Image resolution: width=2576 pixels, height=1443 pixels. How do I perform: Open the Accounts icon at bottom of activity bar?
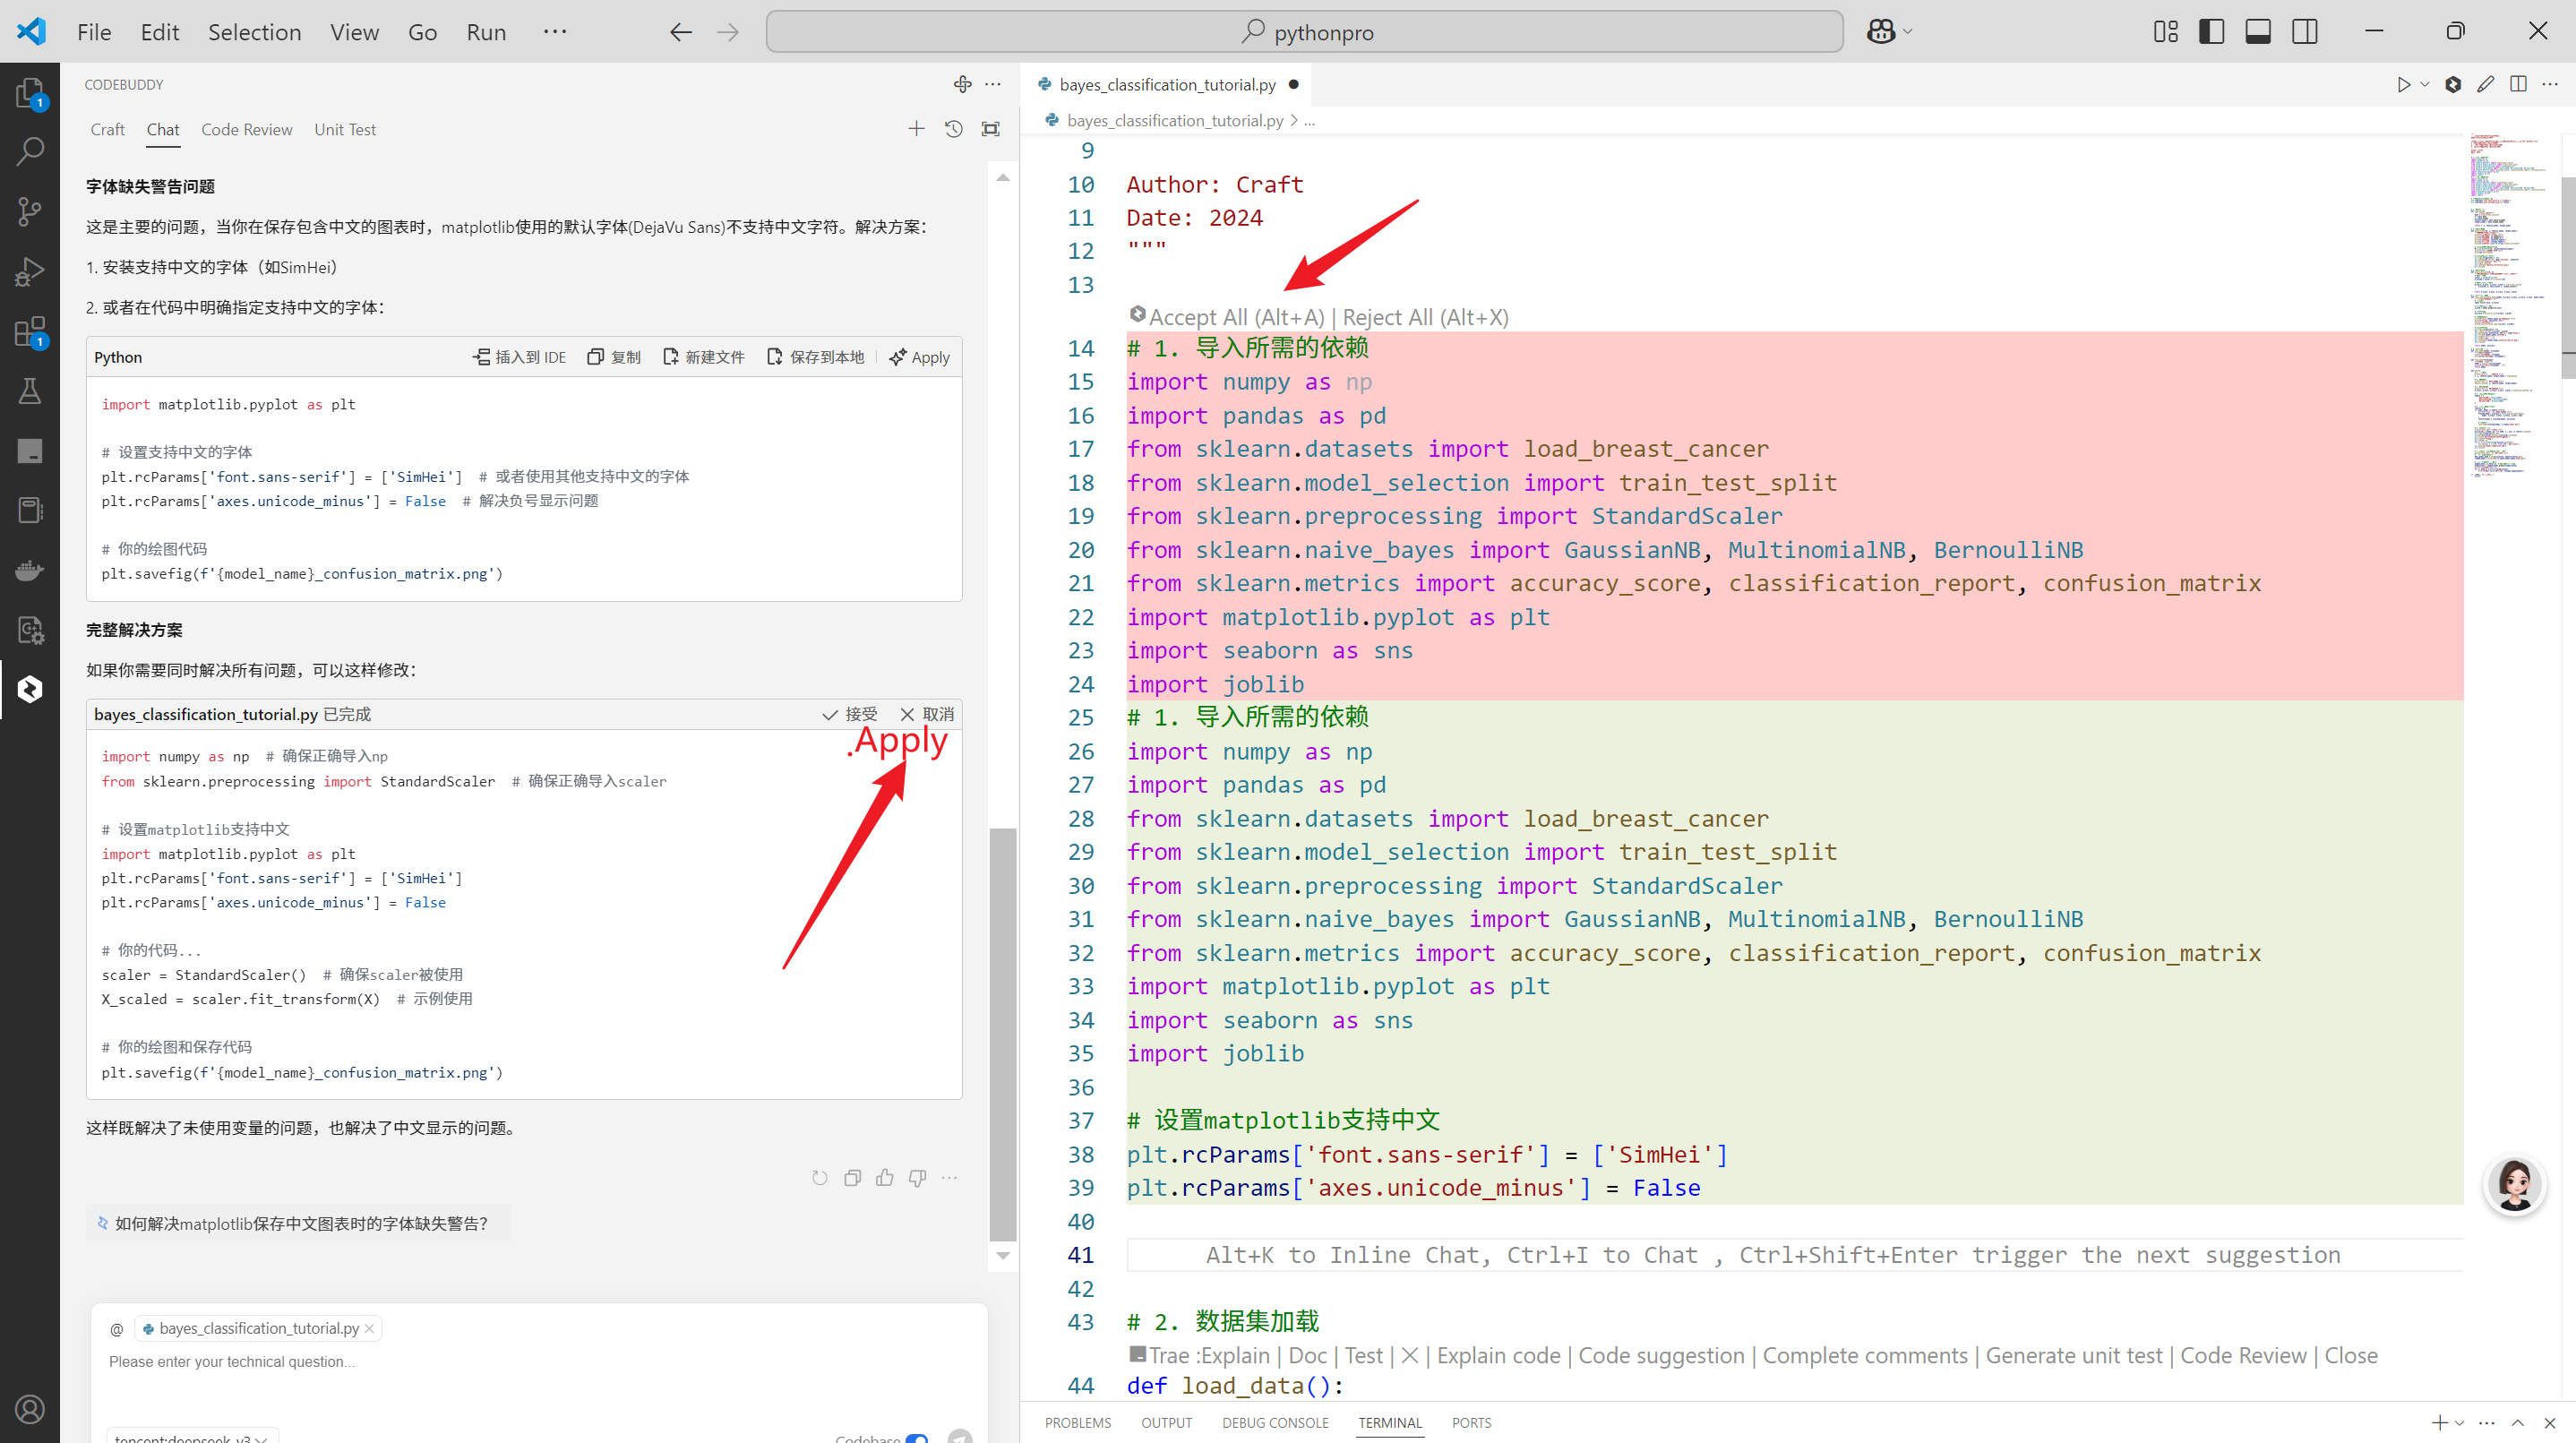pyautogui.click(x=30, y=1409)
